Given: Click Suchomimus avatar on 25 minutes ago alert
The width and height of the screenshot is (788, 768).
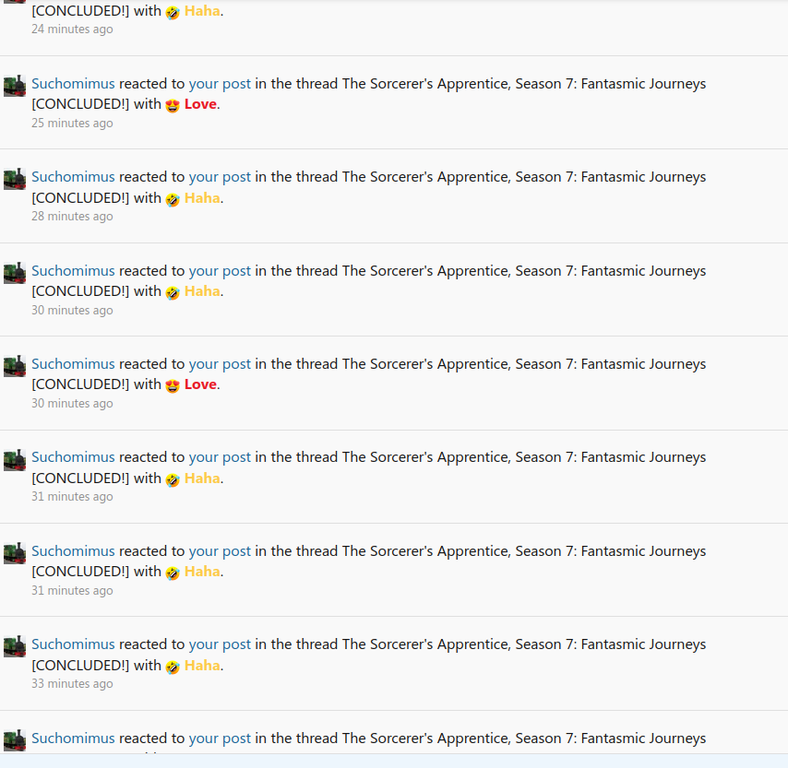Looking at the screenshot, I should click(15, 86).
